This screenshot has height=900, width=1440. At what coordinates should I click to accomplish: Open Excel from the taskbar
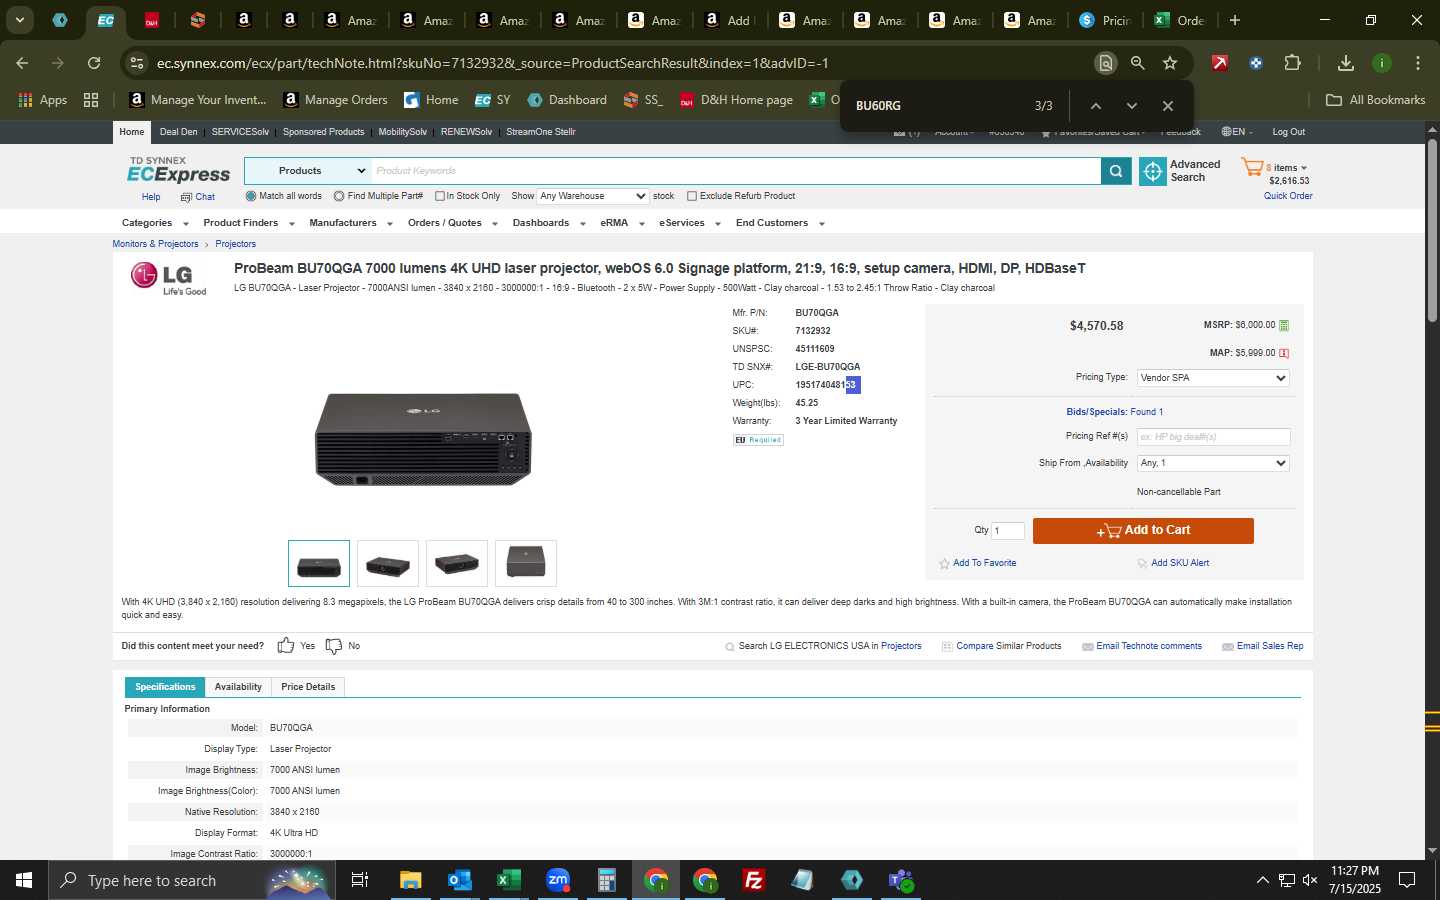[509, 880]
